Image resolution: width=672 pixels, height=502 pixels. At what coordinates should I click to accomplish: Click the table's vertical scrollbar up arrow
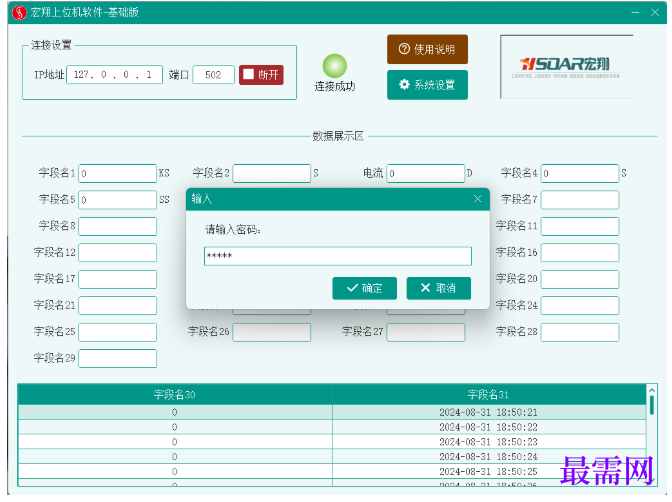point(651,390)
